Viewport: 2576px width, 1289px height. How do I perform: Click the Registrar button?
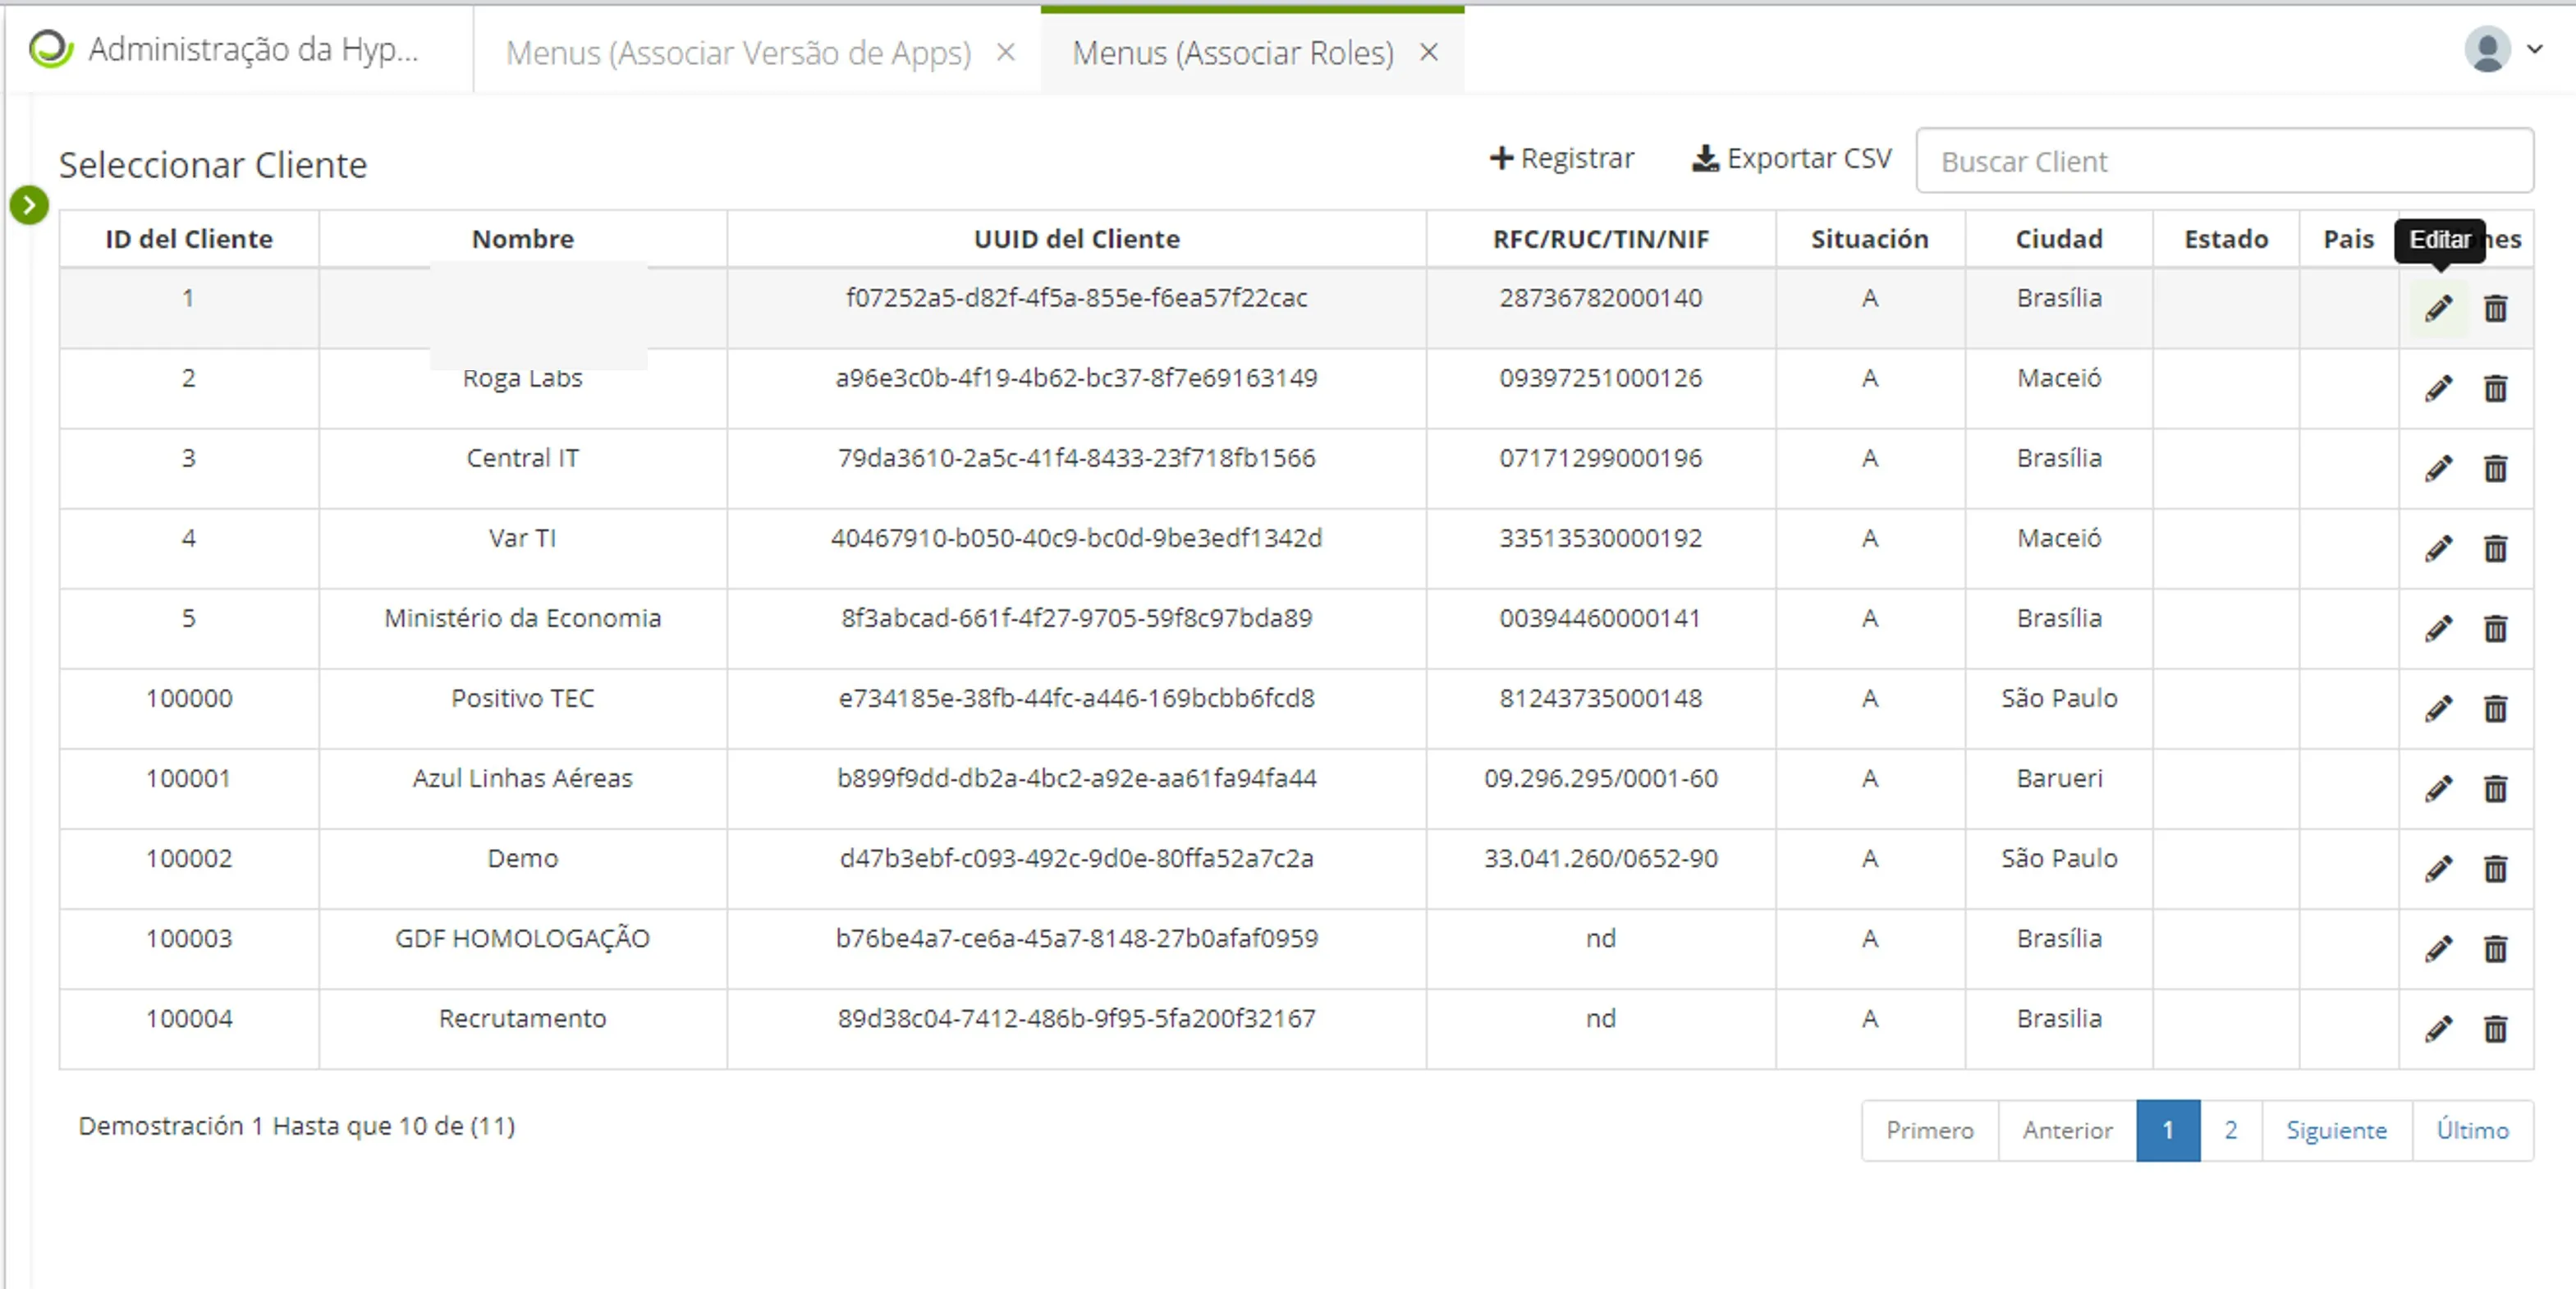1561,158
